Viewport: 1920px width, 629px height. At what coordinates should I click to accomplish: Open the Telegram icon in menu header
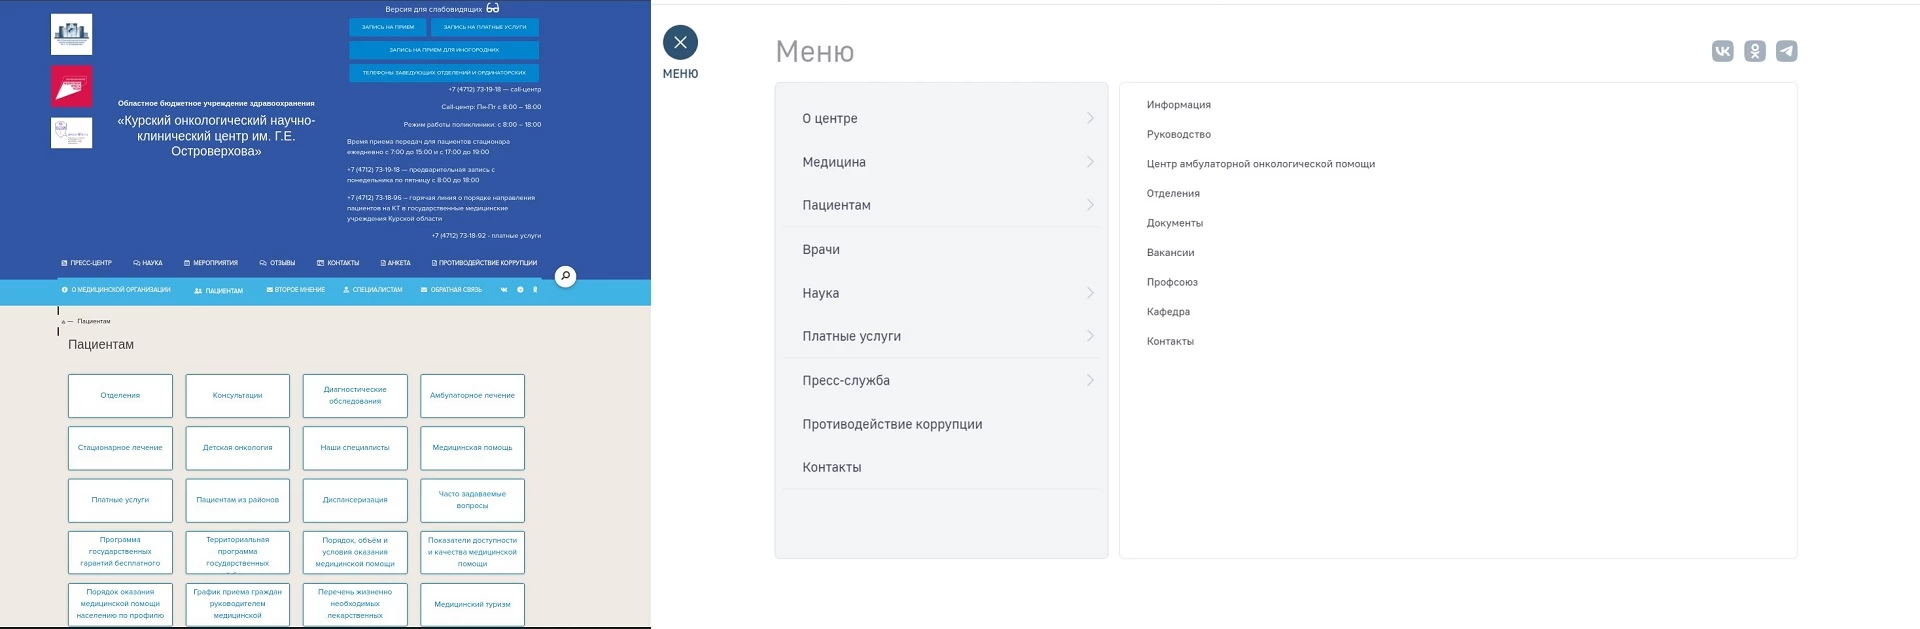1786,51
